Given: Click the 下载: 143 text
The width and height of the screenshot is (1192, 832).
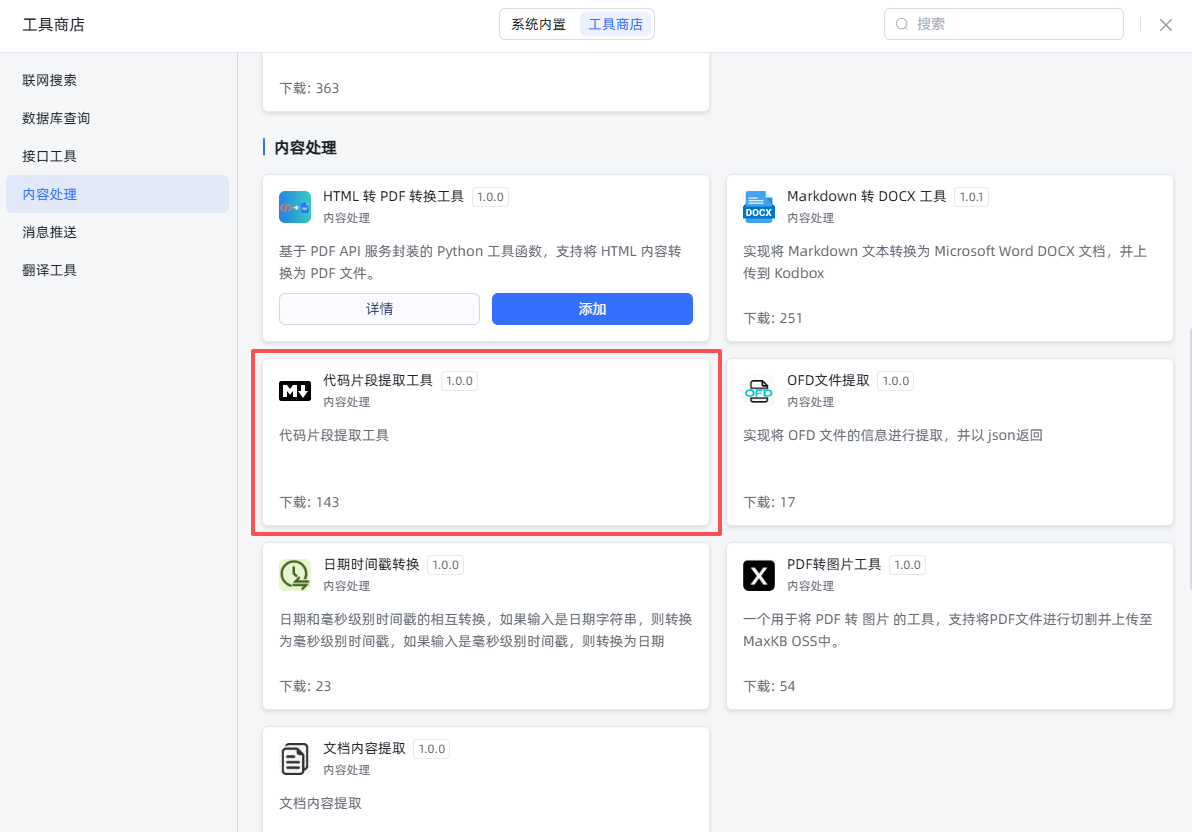Looking at the screenshot, I should [x=309, y=502].
